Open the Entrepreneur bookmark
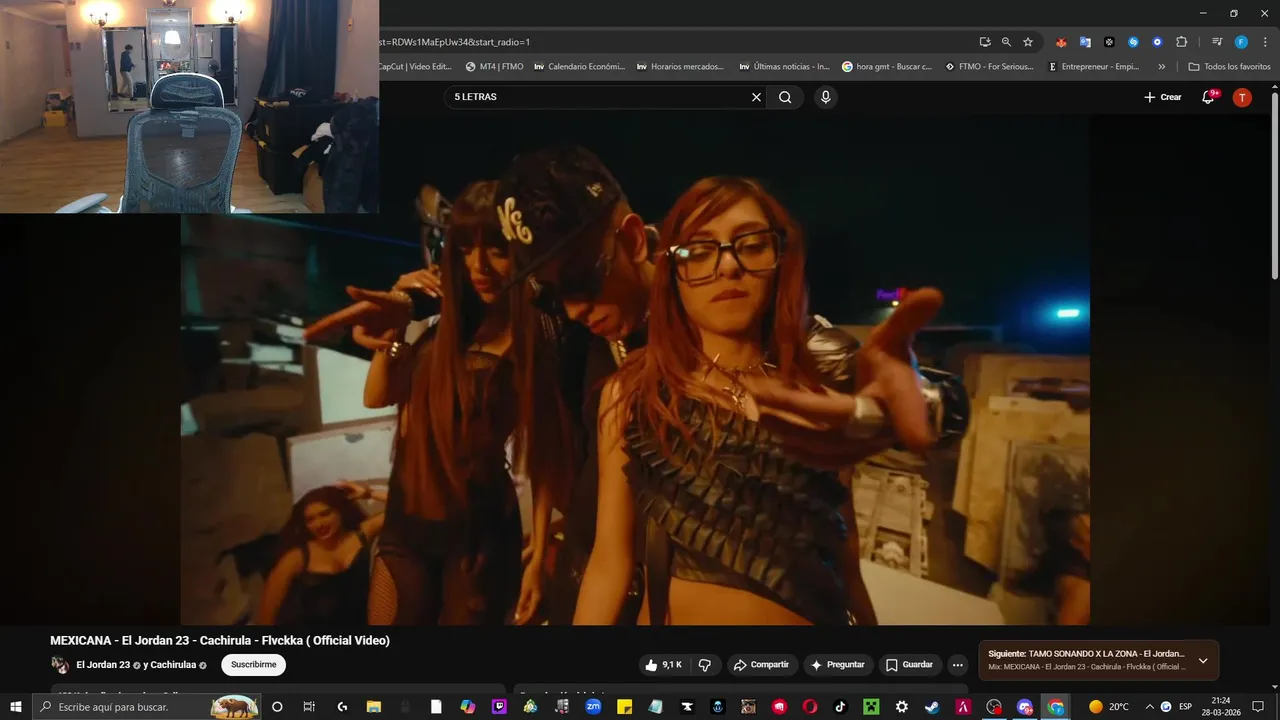The height and width of the screenshot is (720, 1280). coord(1093,67)
